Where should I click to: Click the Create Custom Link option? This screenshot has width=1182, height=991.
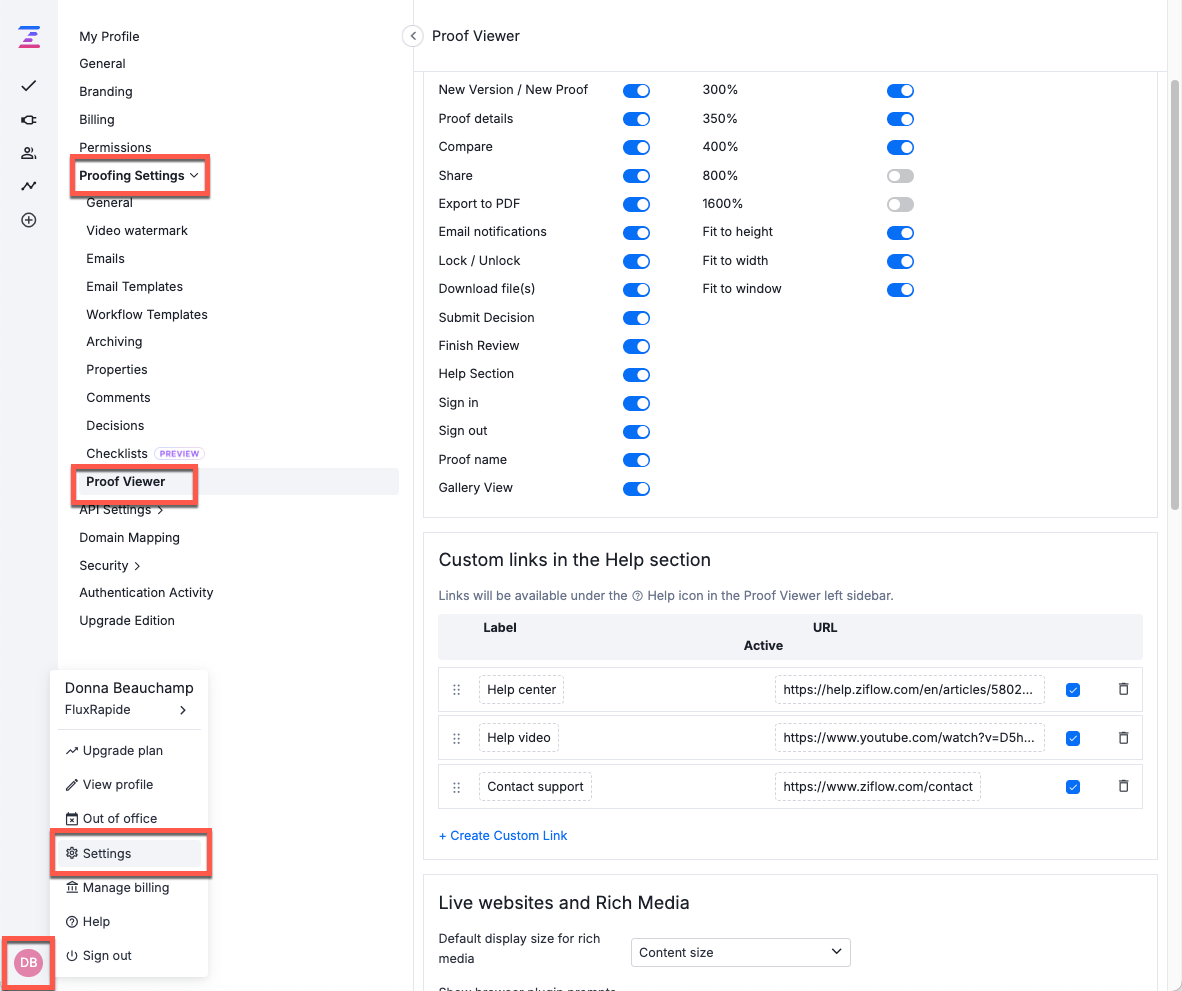click(503, 835)
